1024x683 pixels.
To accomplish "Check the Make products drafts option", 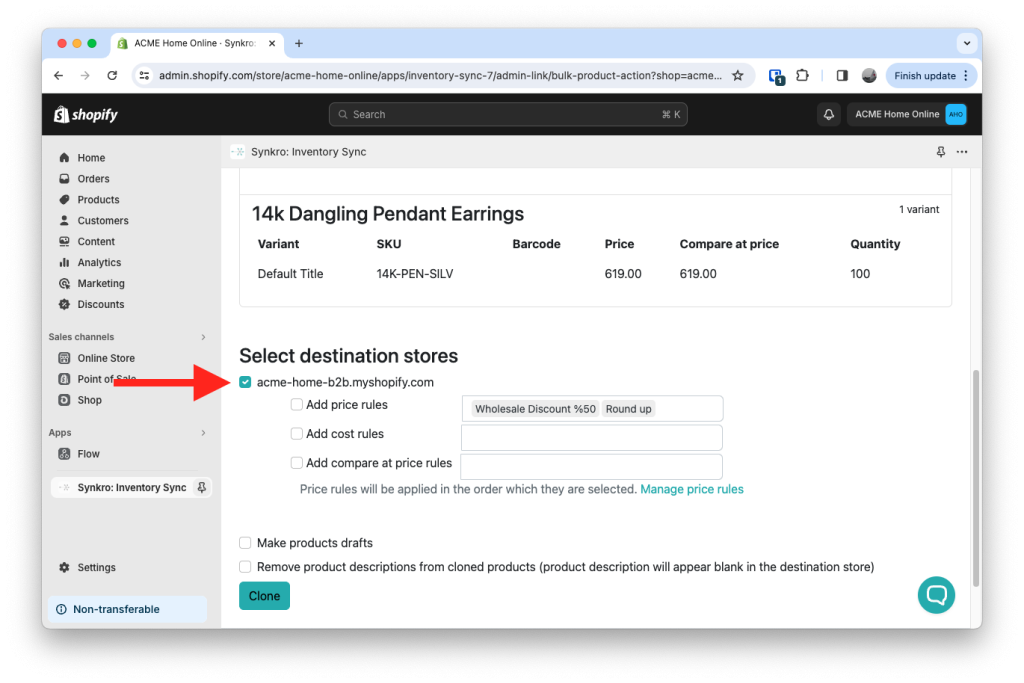I will pyautogui.click(x=245, y=542).
